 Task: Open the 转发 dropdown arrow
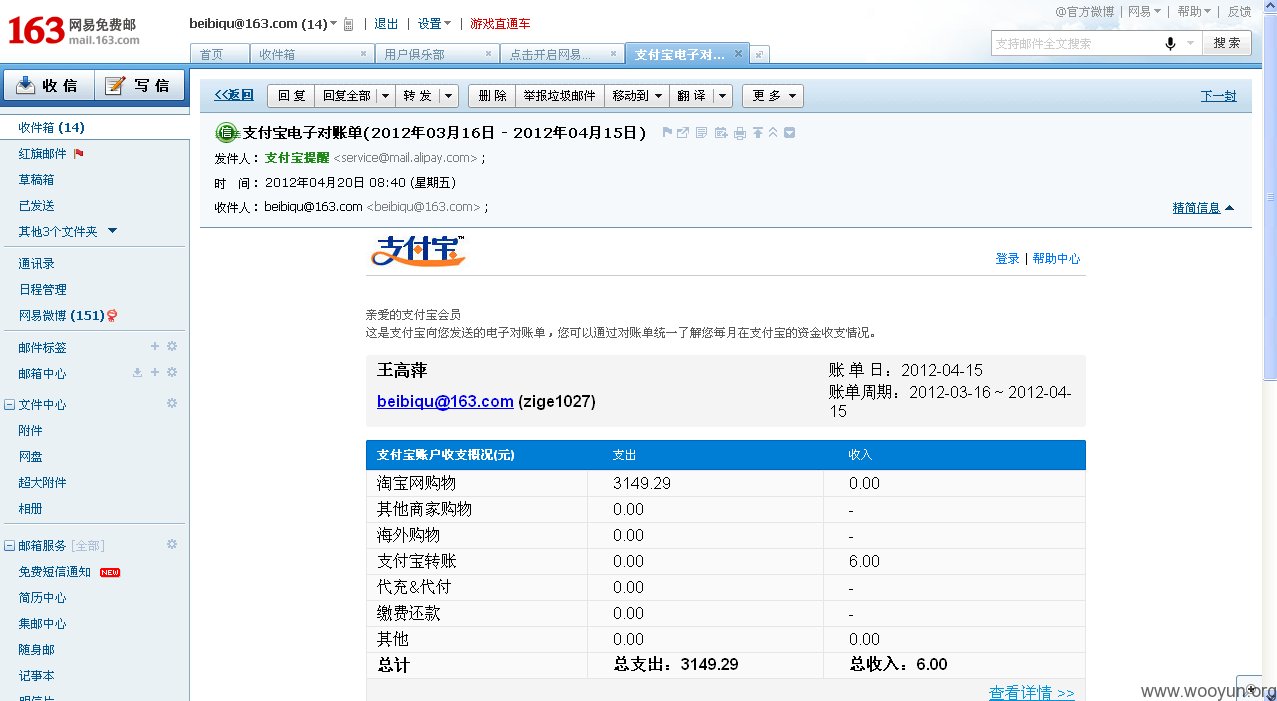tap(448, 96)
